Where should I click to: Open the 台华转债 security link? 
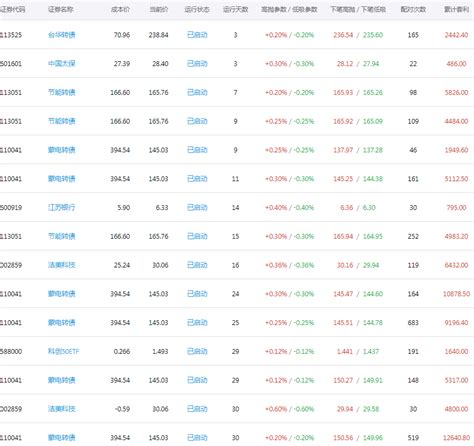click(62, 35)
